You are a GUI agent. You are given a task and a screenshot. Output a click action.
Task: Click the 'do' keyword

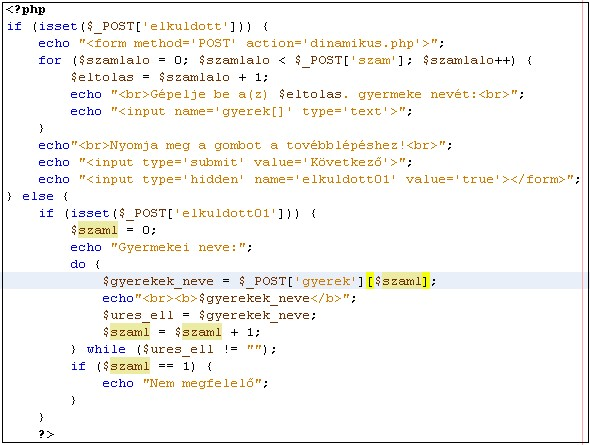pos(78,264)
